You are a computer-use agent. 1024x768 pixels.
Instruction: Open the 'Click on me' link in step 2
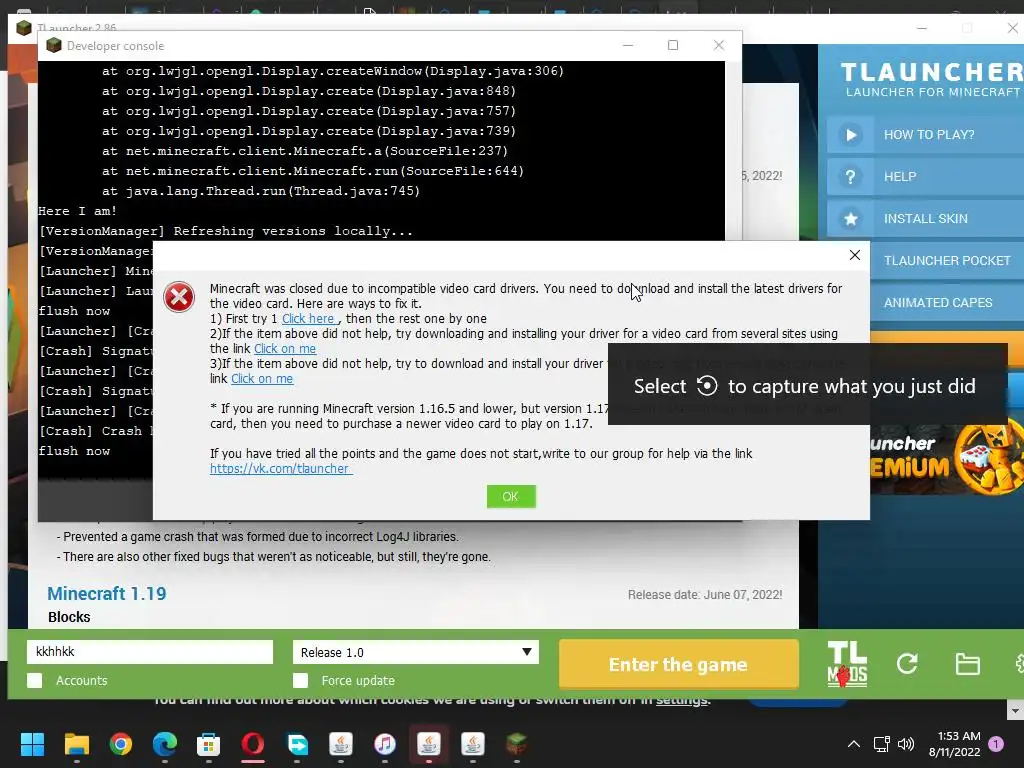(x=285, y=349)
